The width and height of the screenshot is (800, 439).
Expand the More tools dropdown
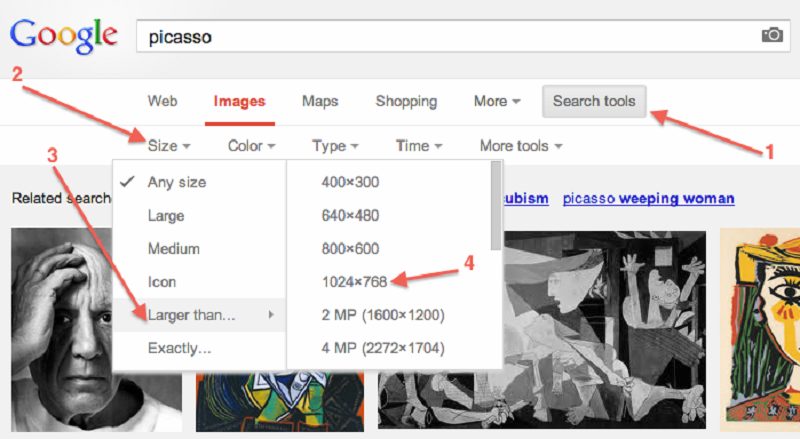point(520,146)
